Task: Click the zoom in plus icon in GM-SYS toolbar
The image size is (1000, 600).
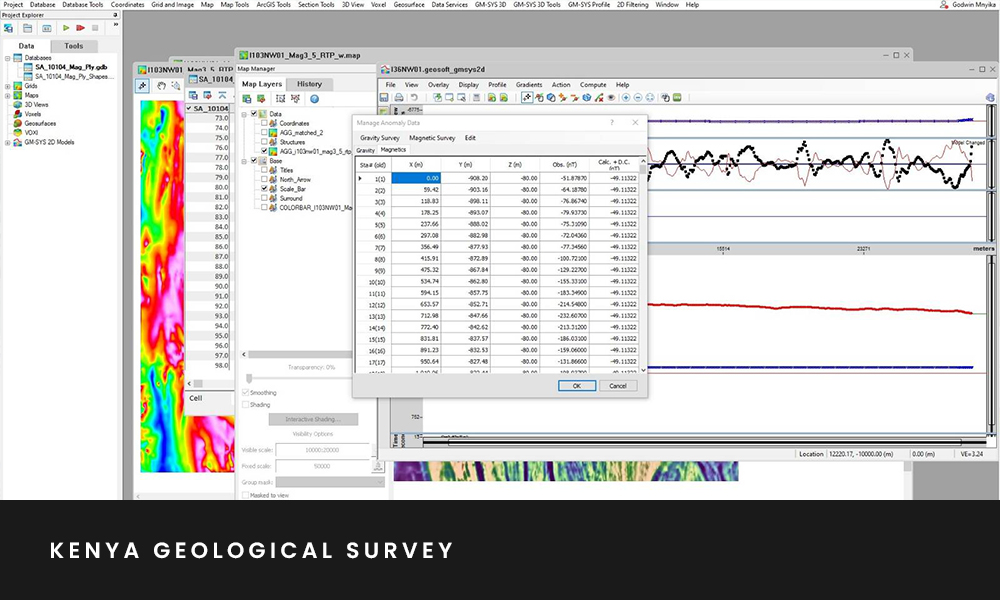Action: (x=626, y=98)
